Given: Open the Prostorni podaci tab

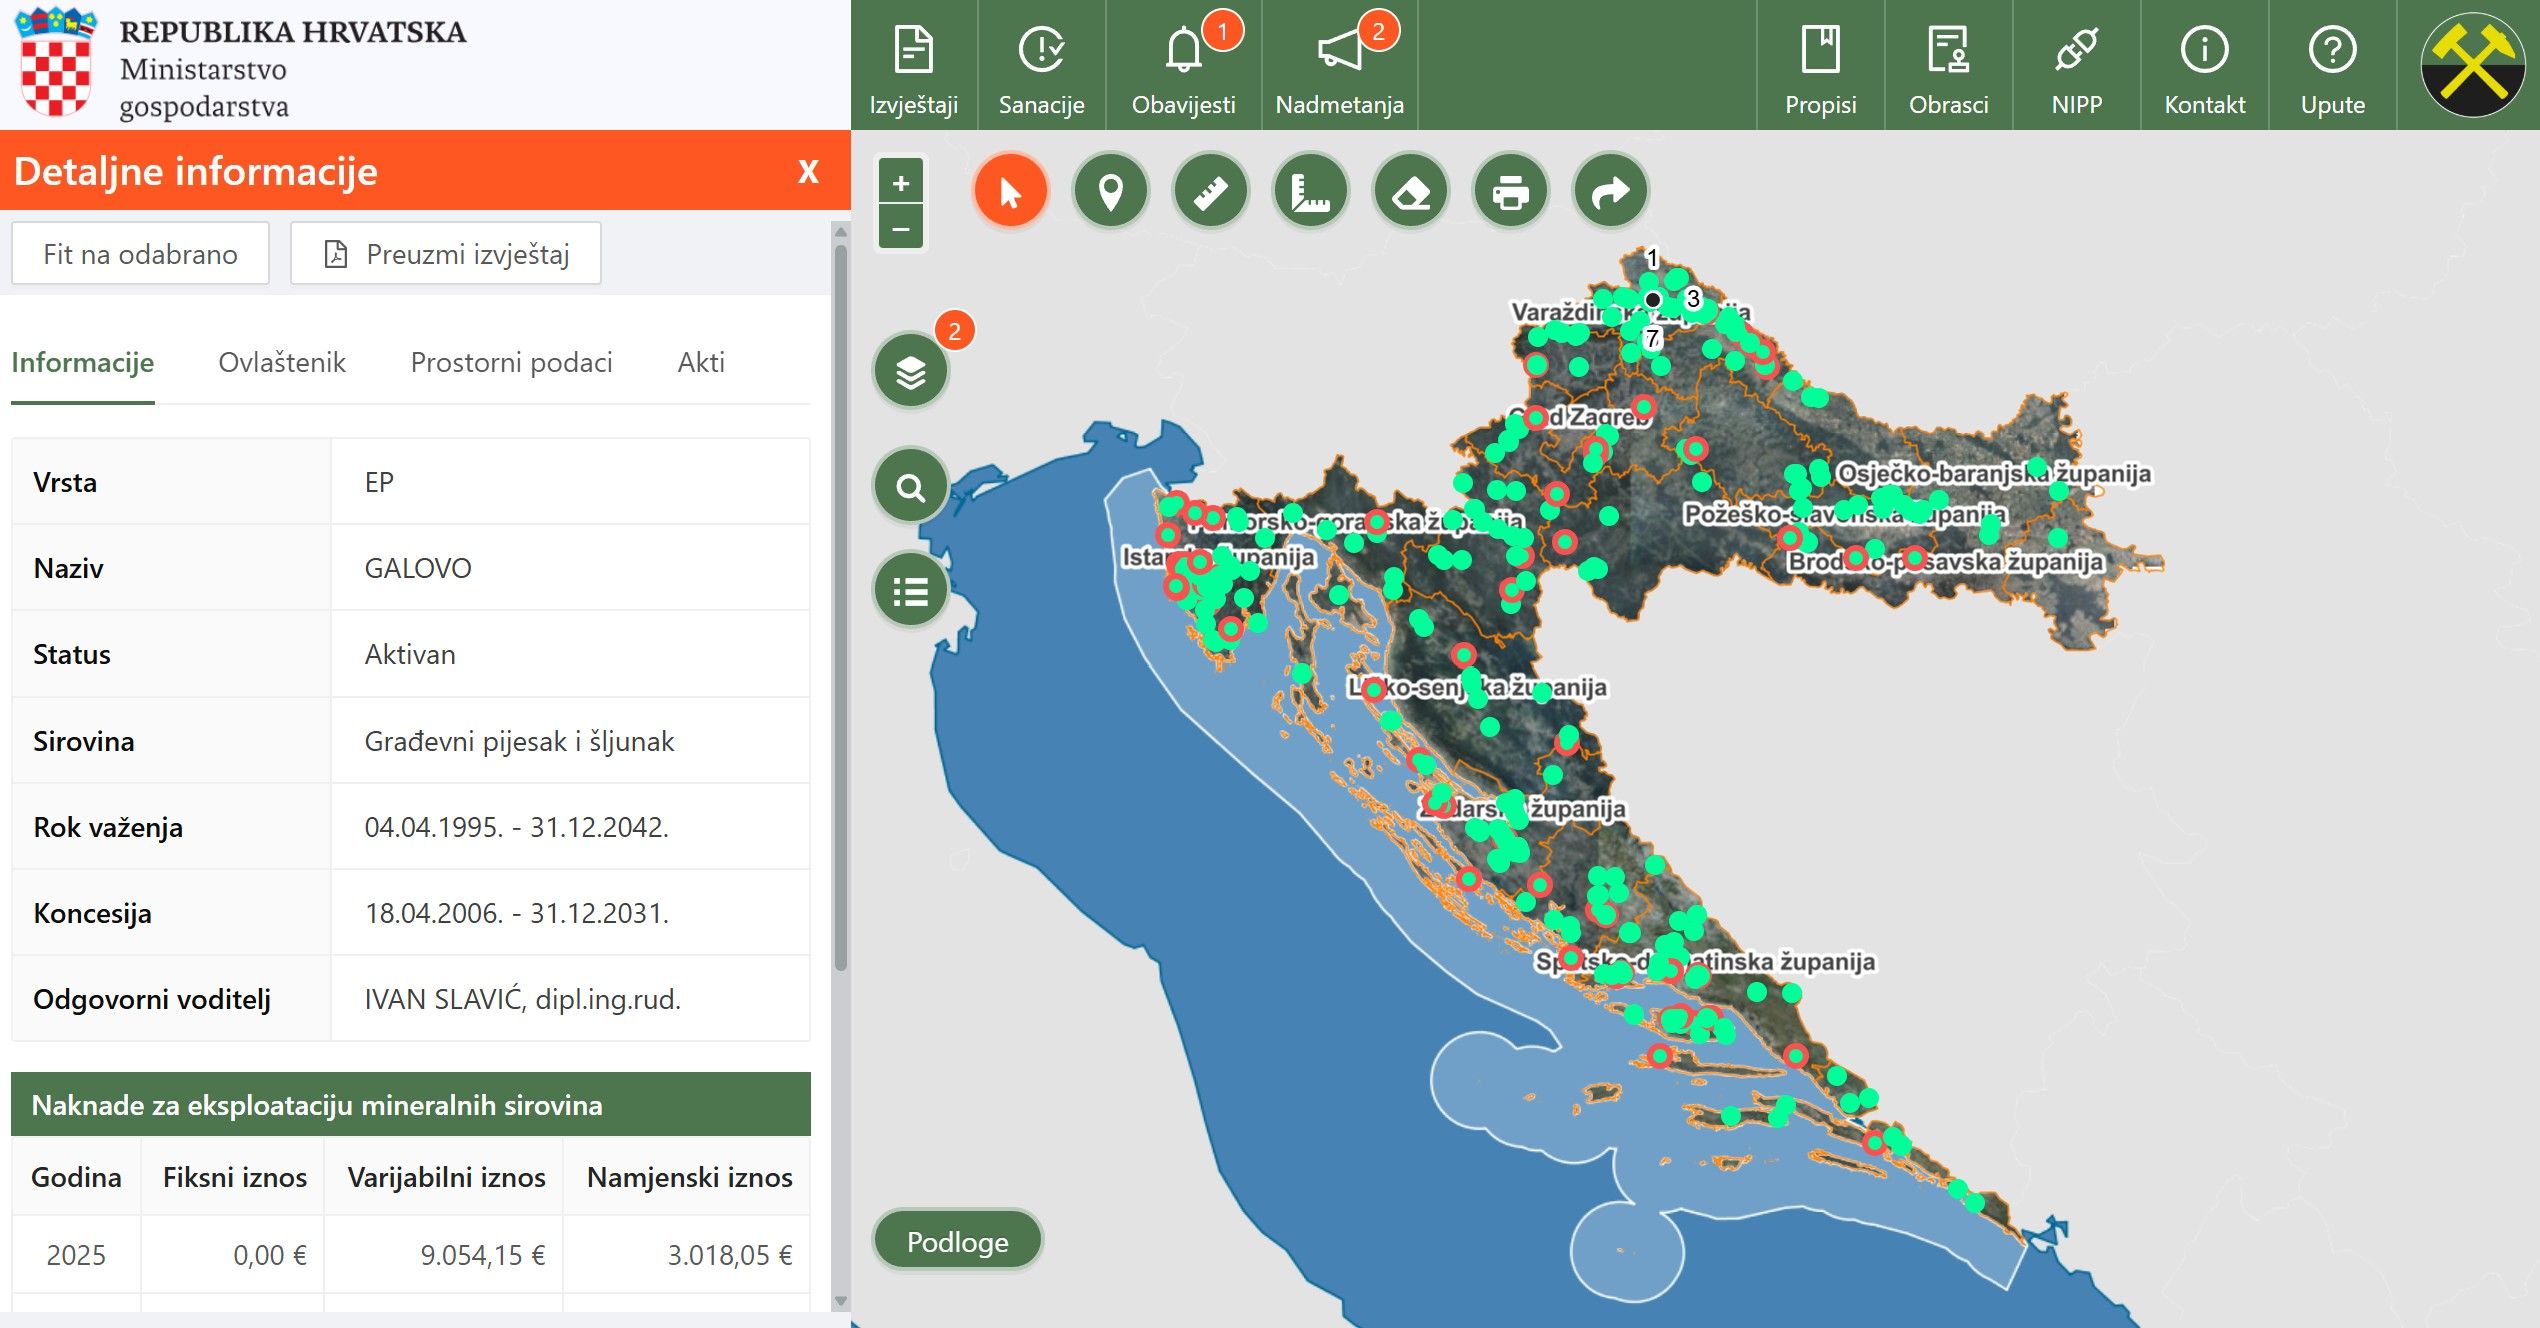Looking at the screenshot, I should pyautogui.click(x=511, y=362).
